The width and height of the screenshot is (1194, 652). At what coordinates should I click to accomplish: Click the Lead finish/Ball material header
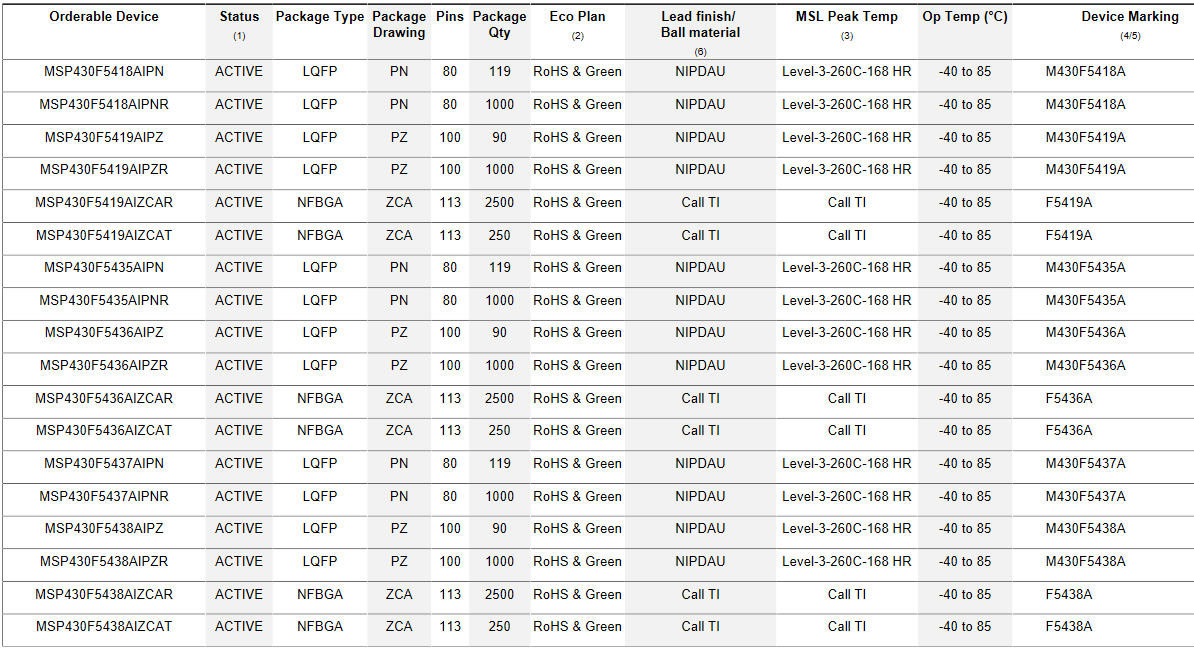coord(700,24)
